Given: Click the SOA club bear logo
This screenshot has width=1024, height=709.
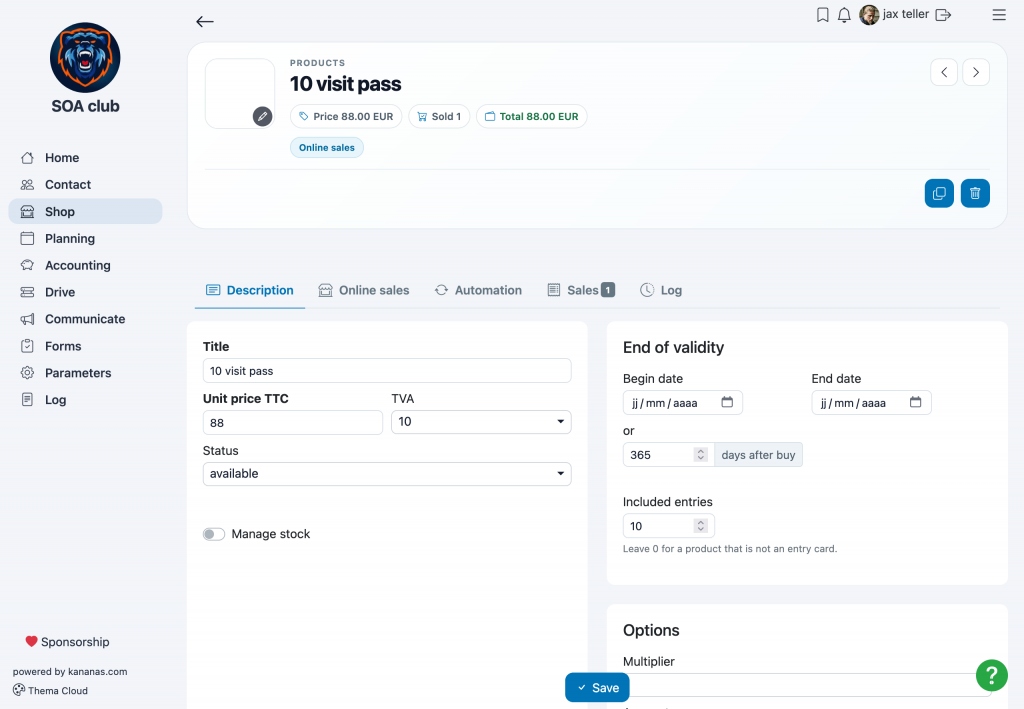Looking at the screenshot, I should pyautogui.click(x=85, y=57).
